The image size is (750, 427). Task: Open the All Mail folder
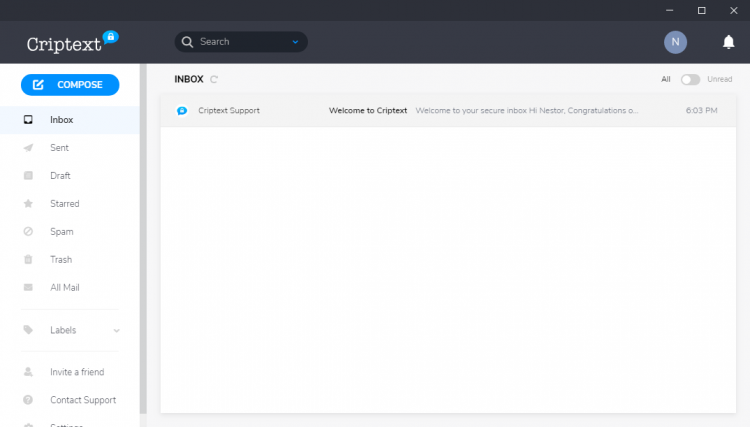[x=70, y=287]
